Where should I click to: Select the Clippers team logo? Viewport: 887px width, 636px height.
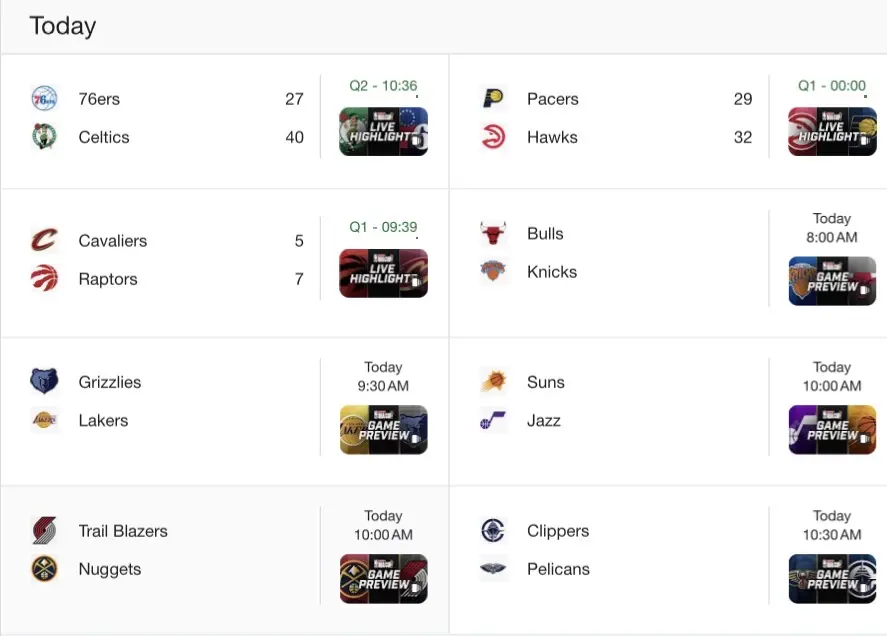(x=493, y=530)
